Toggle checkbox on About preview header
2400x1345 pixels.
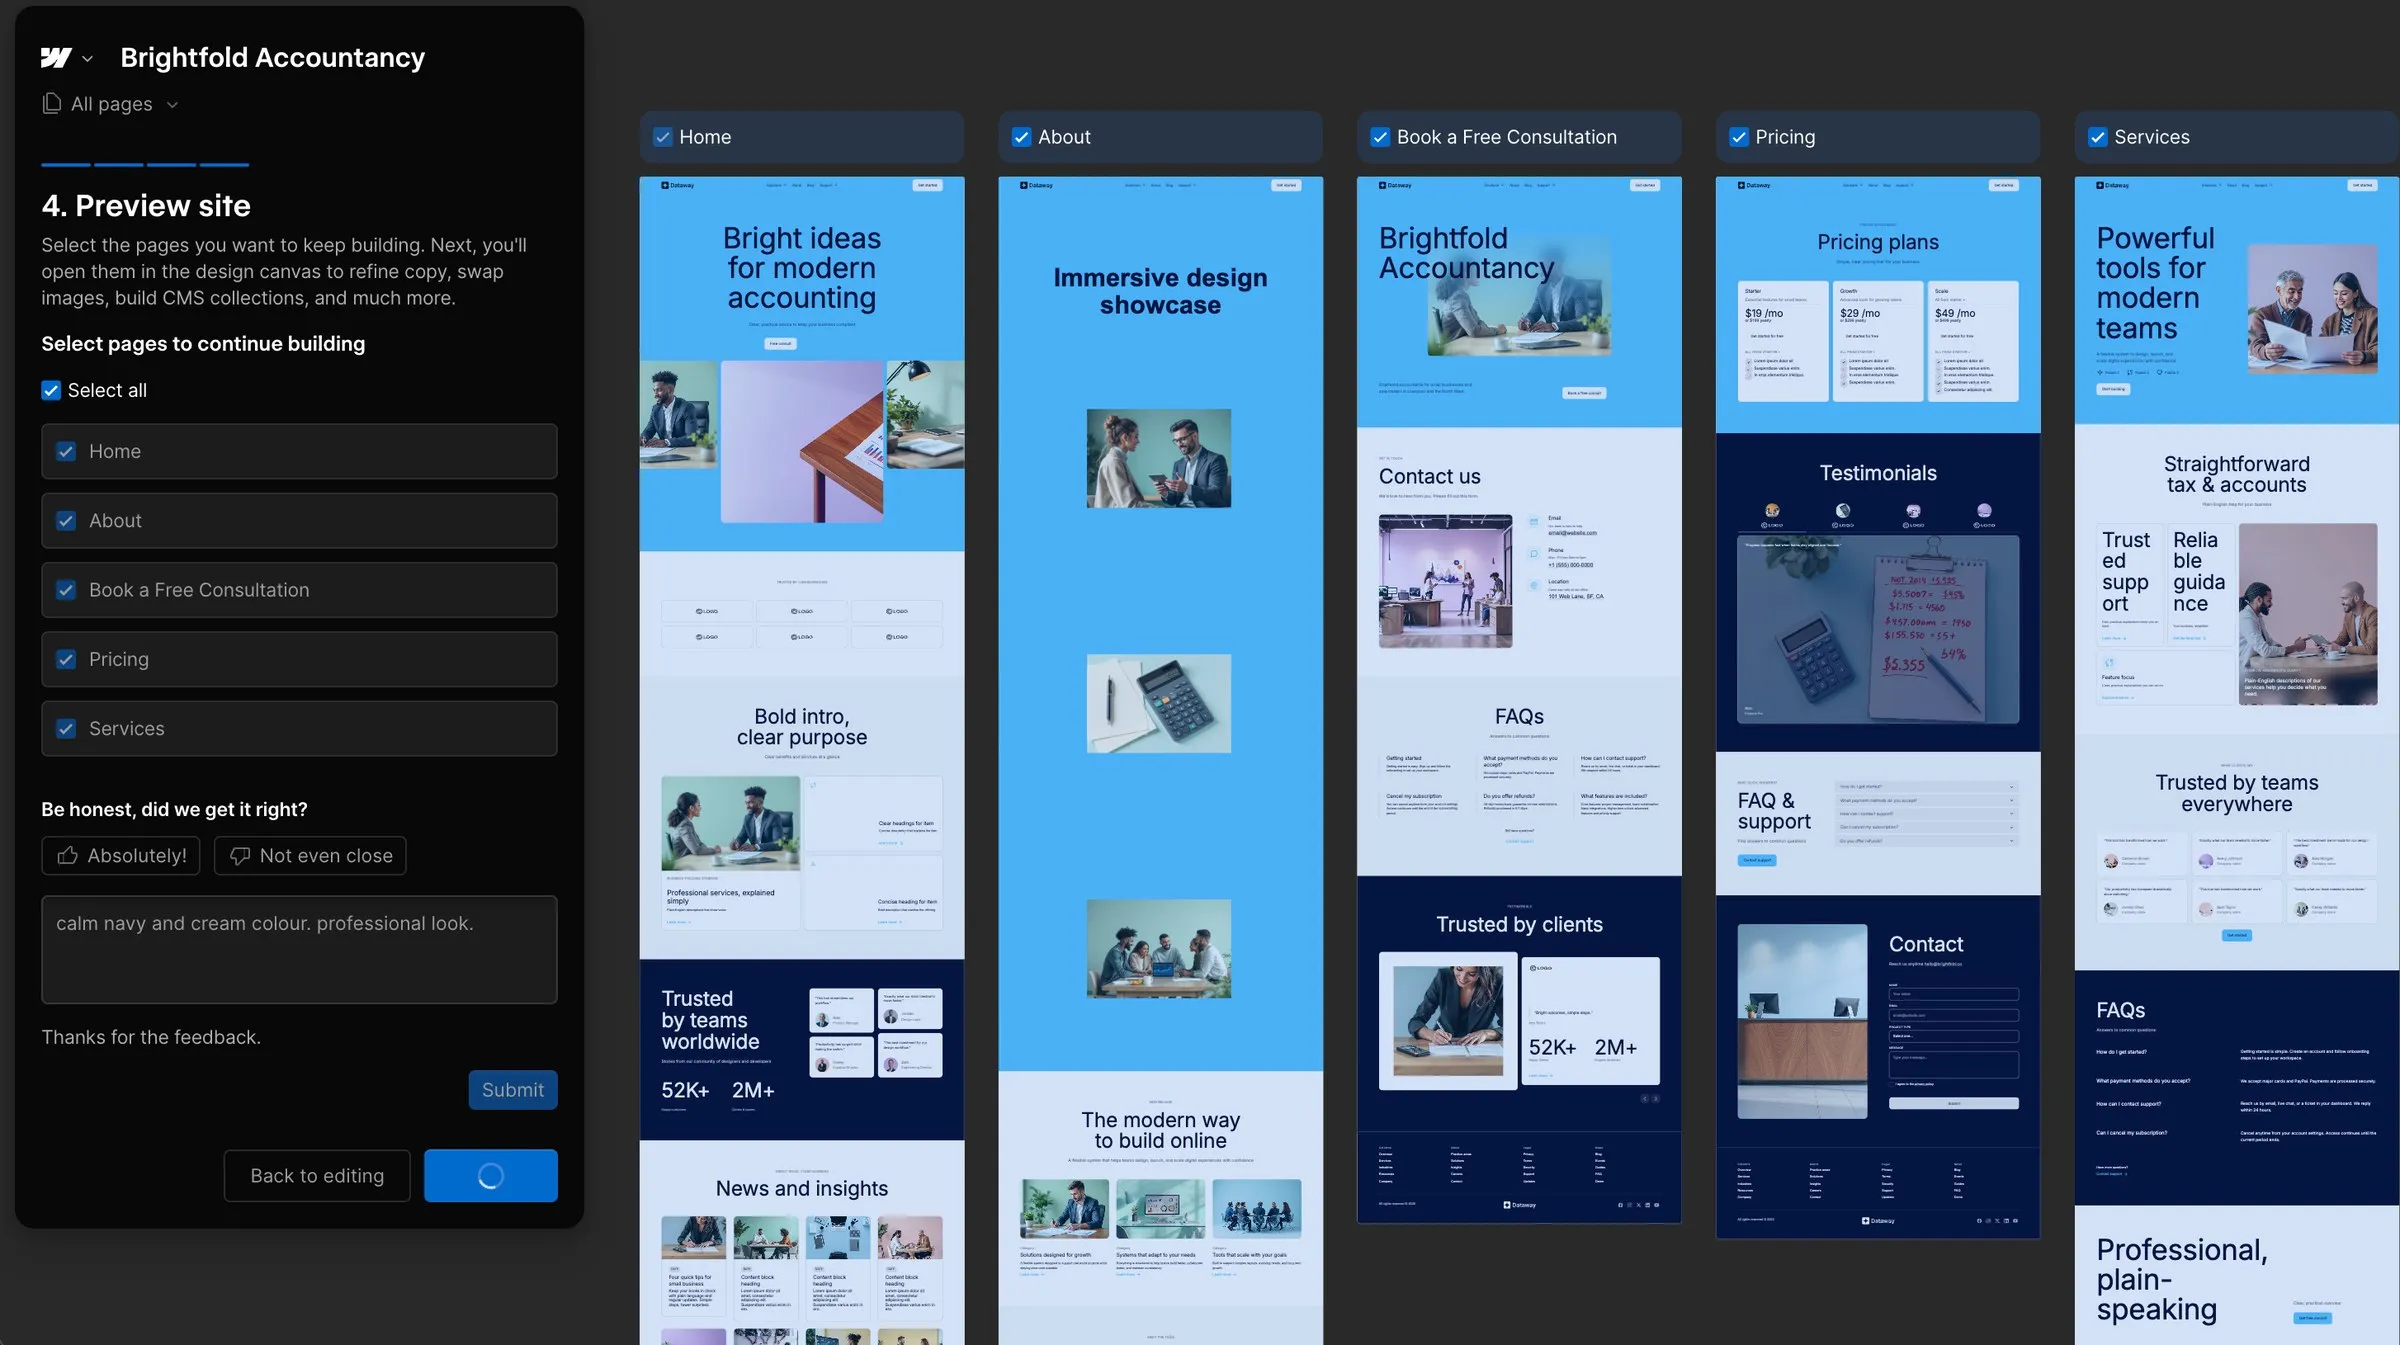[x=1021, y=137]
